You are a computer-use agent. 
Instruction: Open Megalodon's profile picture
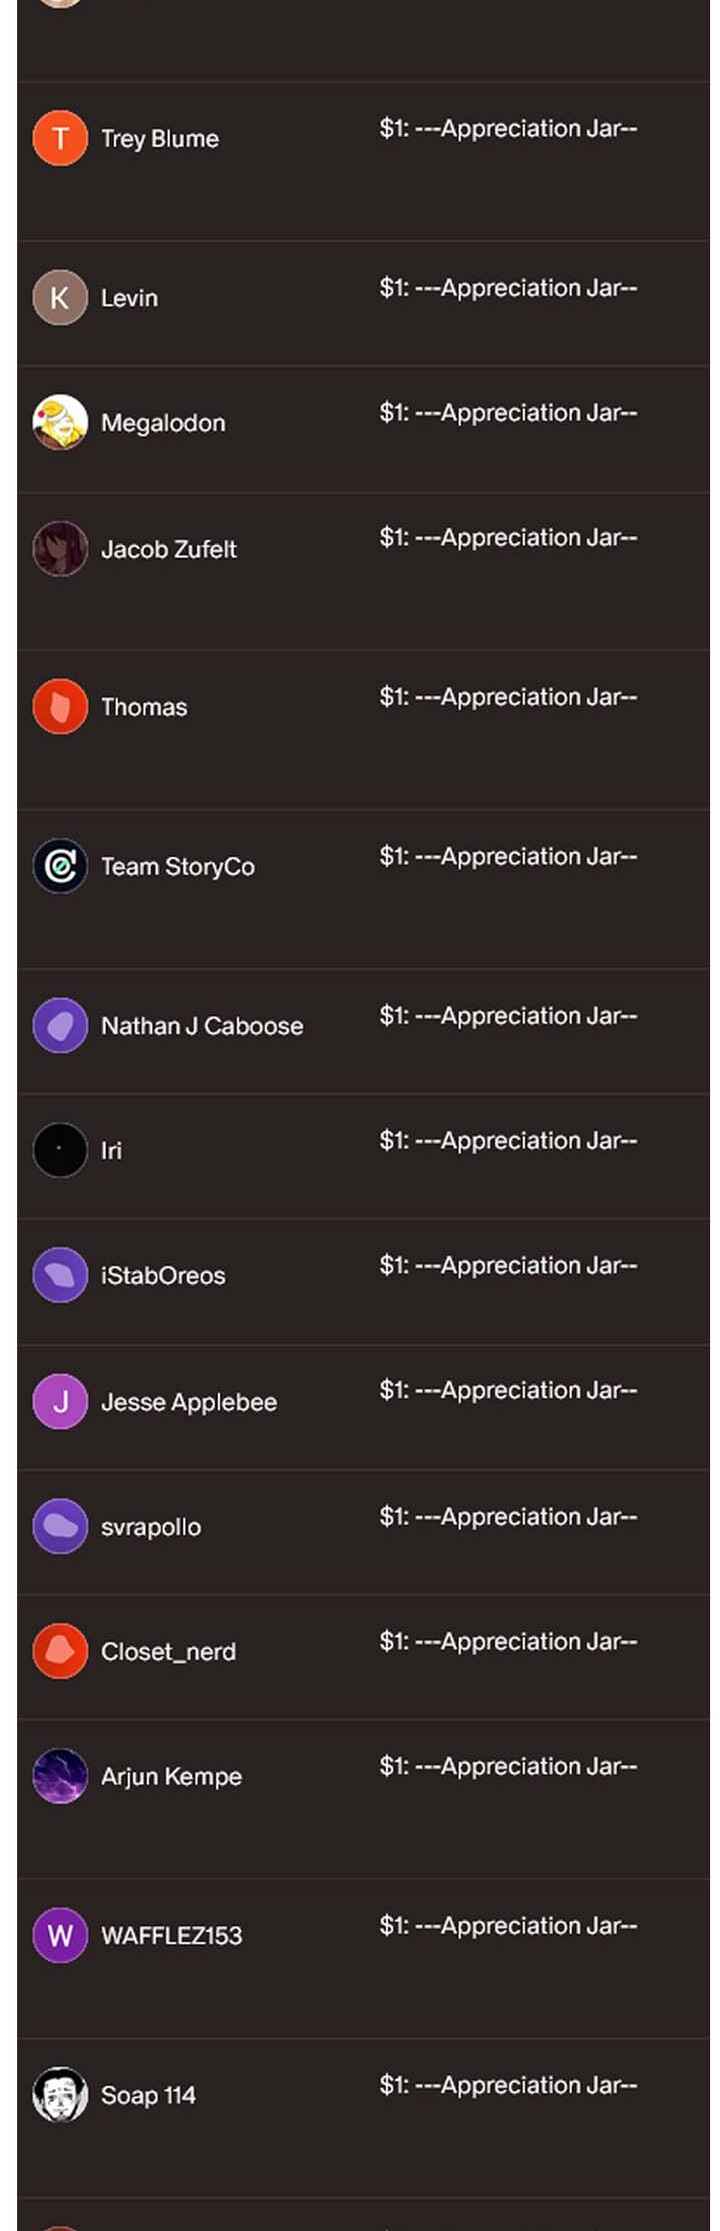point(60,422)
